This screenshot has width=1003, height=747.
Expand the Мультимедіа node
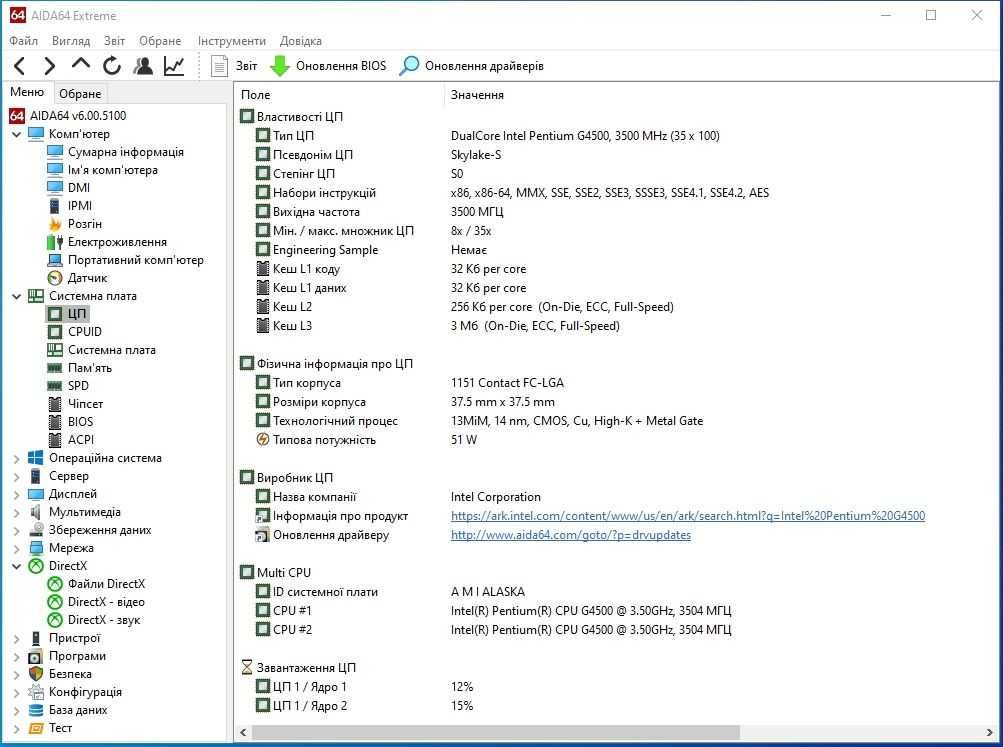(17, 512)
